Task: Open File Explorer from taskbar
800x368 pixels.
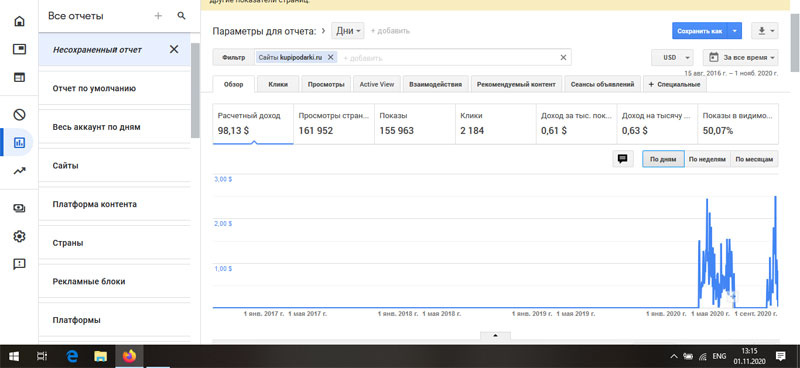Action: click(101, 356)
